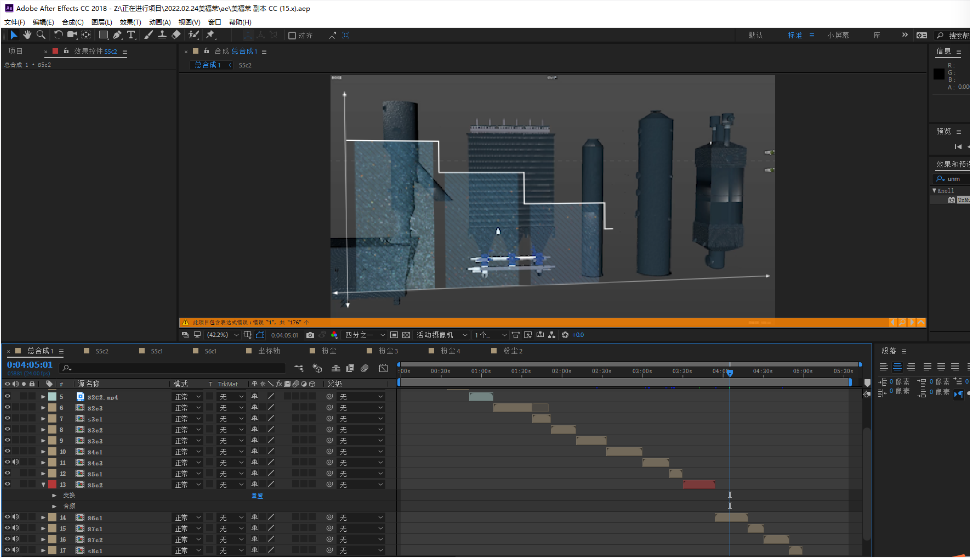This screenshot has width=970, height=558.
Task: Select the Rectangle shape tool
Action: click(x=103, y=35)
